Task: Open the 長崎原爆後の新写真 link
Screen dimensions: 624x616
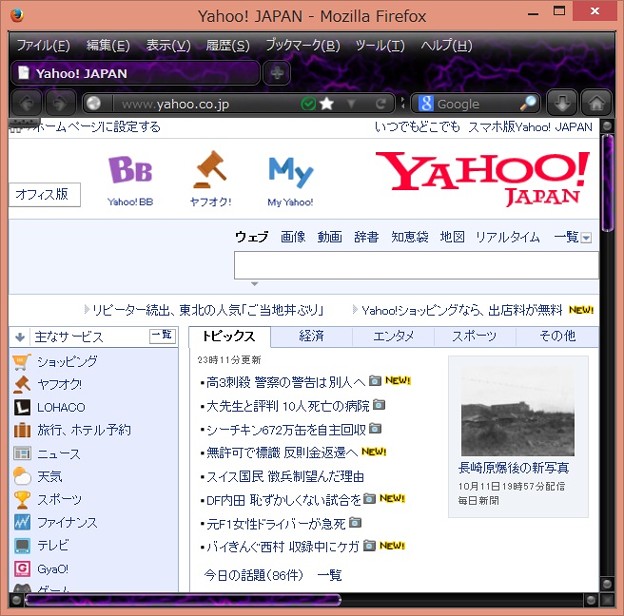Action: (513, 468)
